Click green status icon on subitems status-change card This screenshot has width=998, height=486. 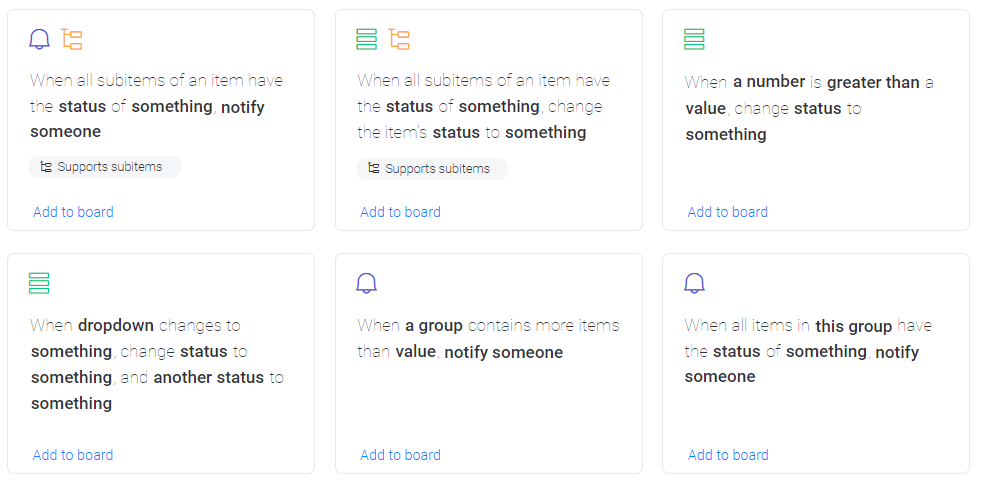pyautogui.click(x=367, y=39)
